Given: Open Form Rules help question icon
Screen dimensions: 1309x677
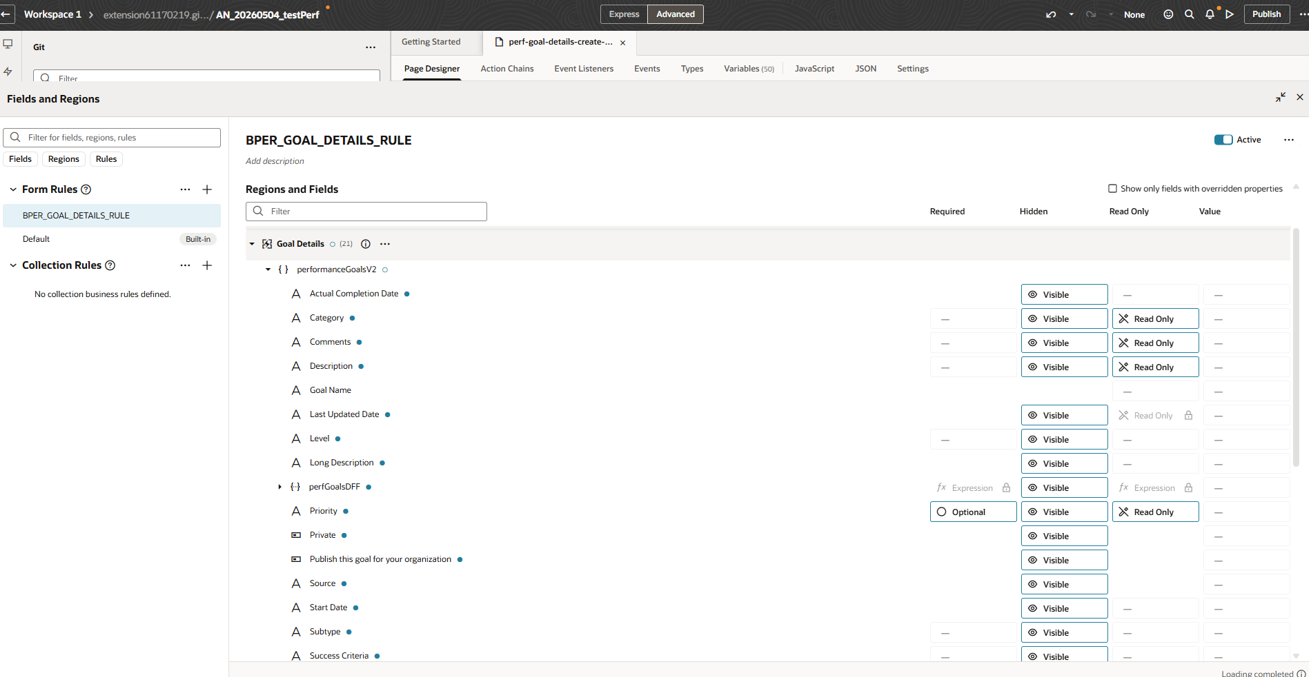Looking at the screenshot, I should (86, 189).
